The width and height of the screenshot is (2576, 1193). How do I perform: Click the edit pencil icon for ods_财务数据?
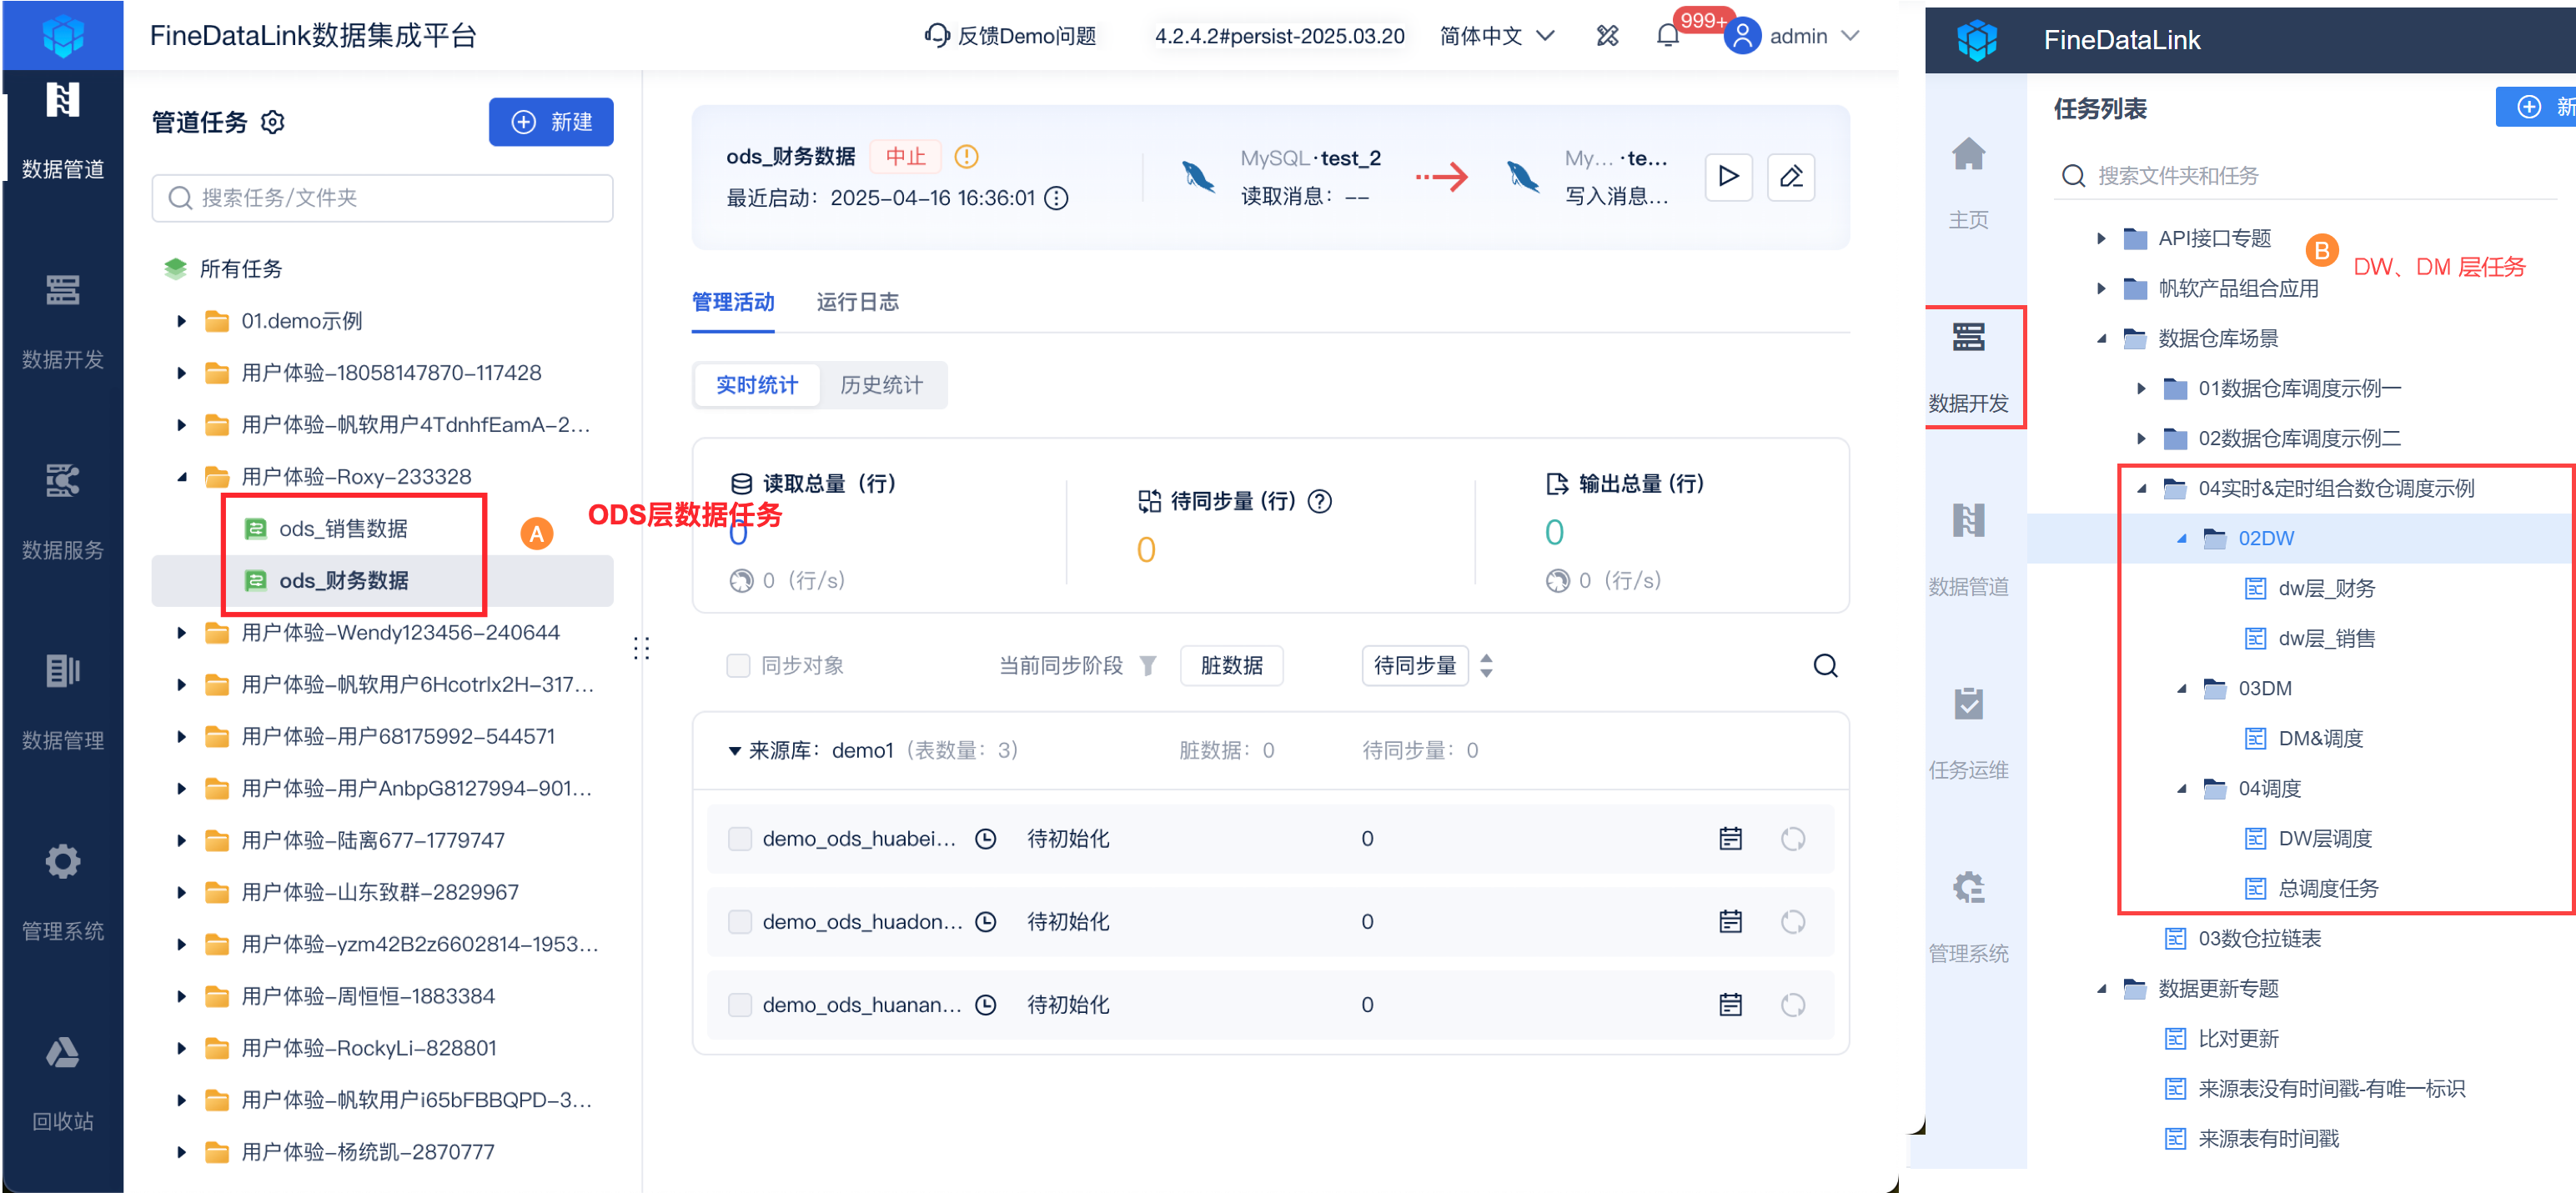click(1791, 177)
